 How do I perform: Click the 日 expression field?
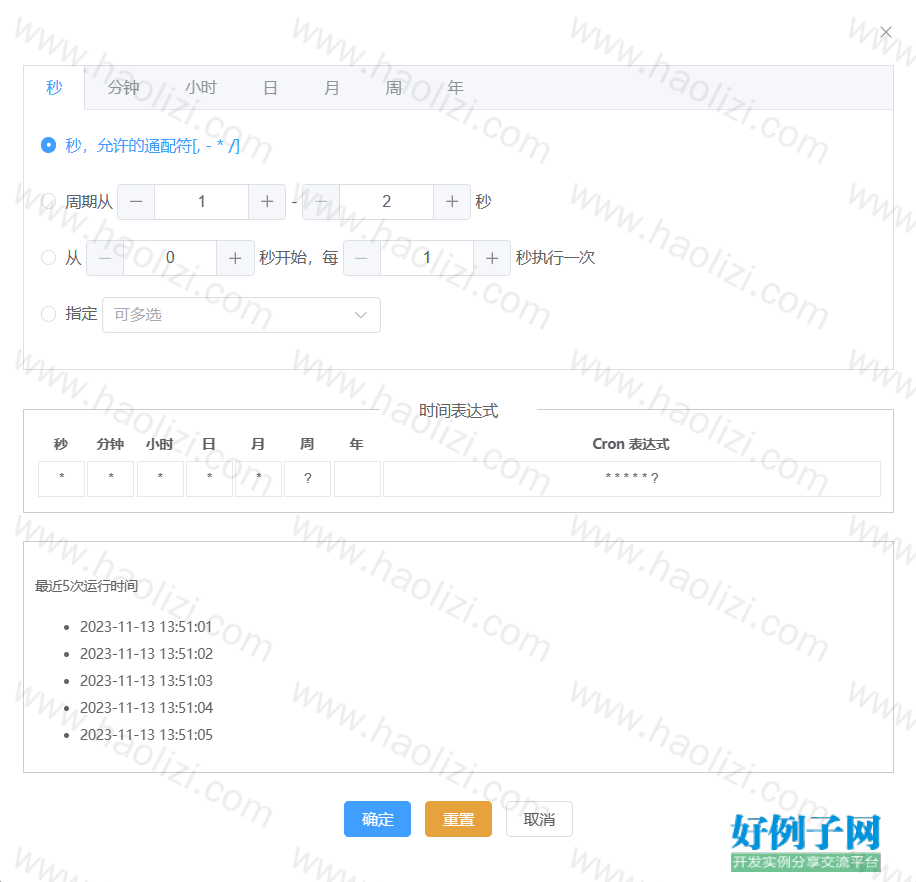coord(209,479)
